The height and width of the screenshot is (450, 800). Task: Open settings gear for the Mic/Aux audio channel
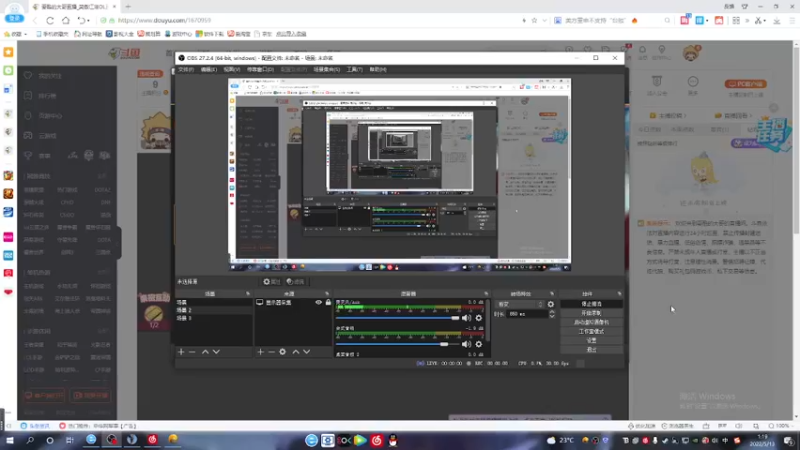[x=479, y=318]
